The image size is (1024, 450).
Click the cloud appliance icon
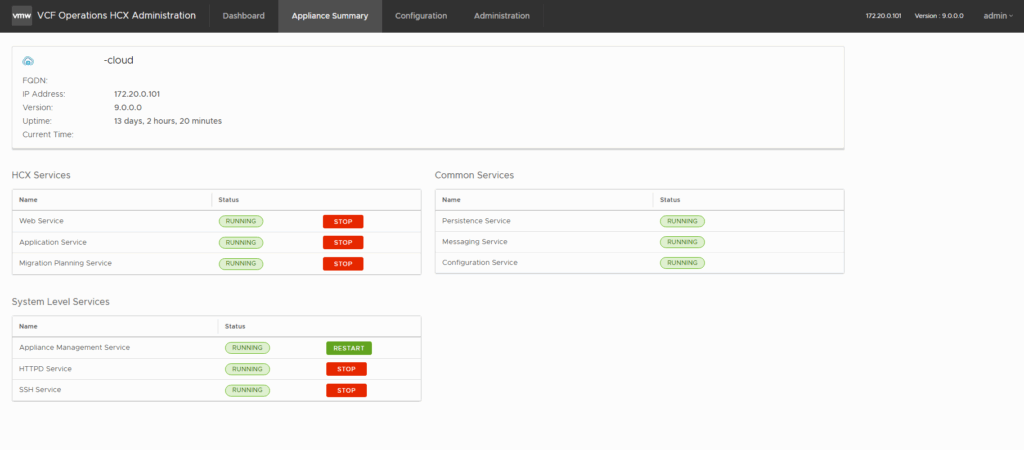[28, 61]
